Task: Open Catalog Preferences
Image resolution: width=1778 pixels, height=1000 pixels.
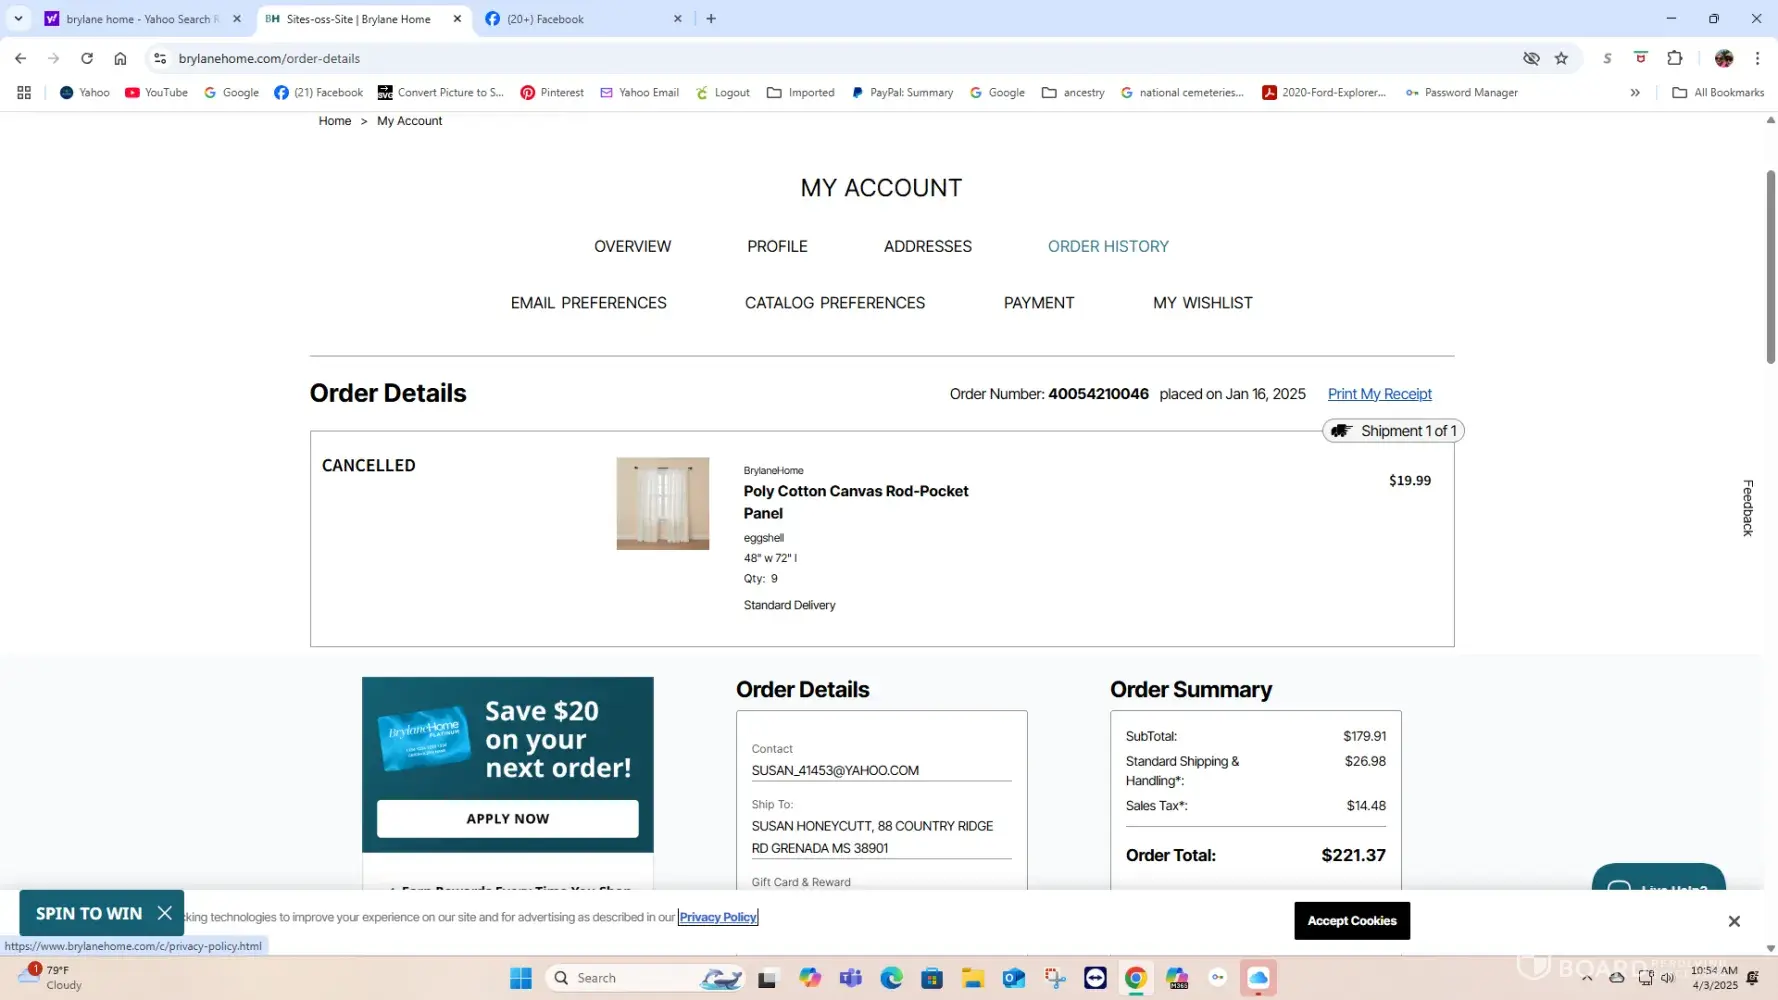Action: click(x=835, y=303)
